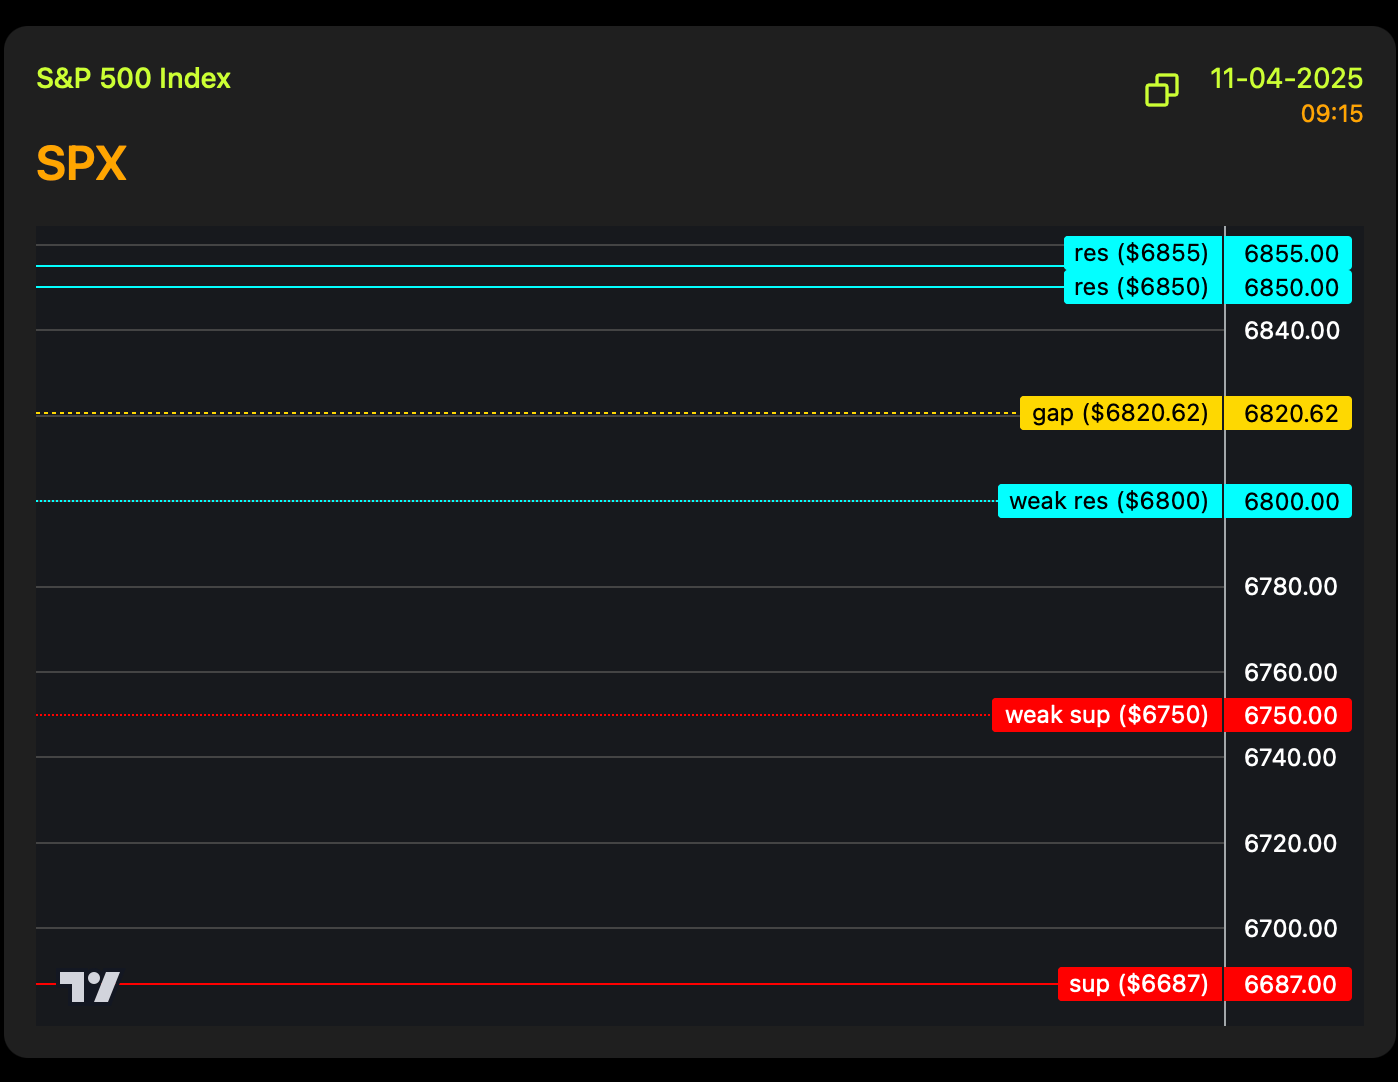This screenshot has width=1398, height=1082.
Task: Open the TradingView logo in chart corner
Action: pyautogui.click(x=89, y=986)
